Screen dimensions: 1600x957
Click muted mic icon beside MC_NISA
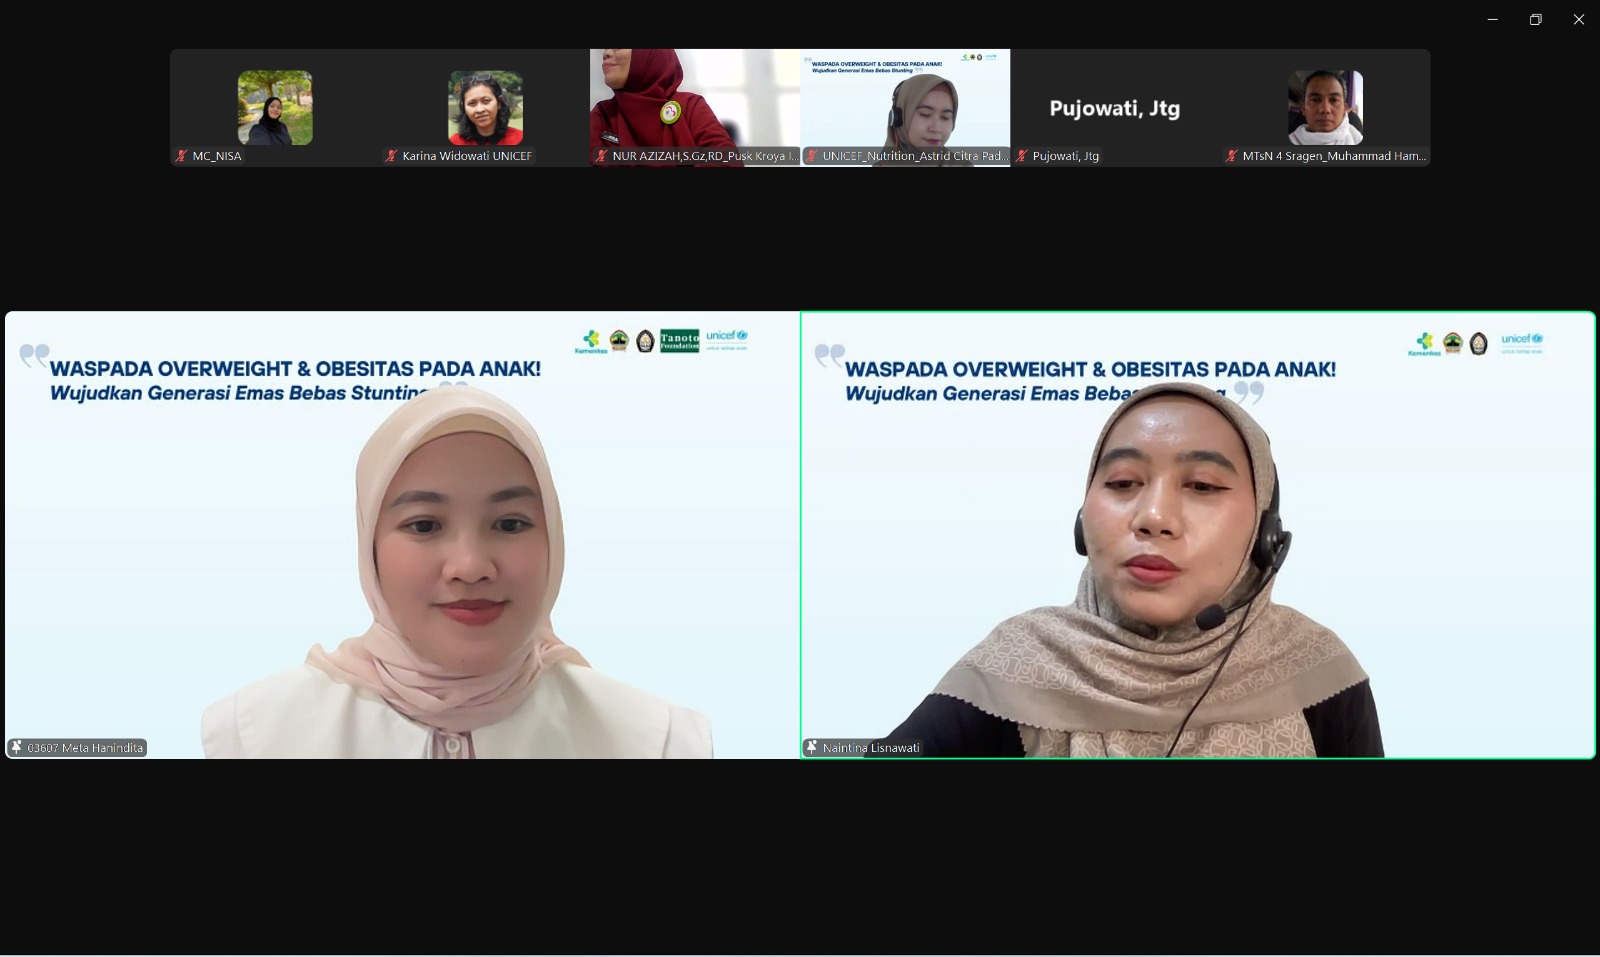(182, 156)
